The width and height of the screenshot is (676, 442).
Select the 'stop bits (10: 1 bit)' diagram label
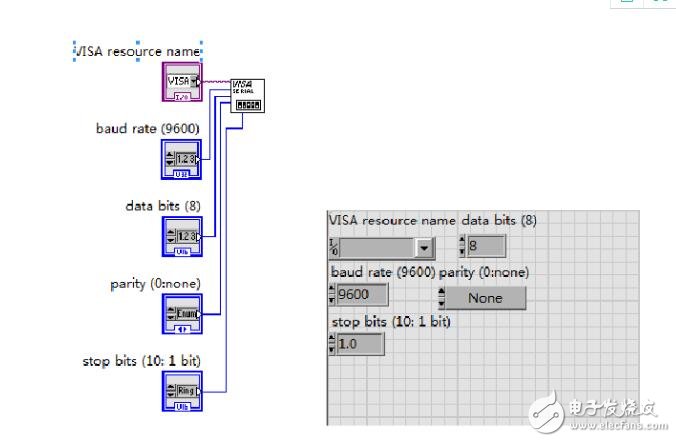pyautogui.click(x=142, y=360)
